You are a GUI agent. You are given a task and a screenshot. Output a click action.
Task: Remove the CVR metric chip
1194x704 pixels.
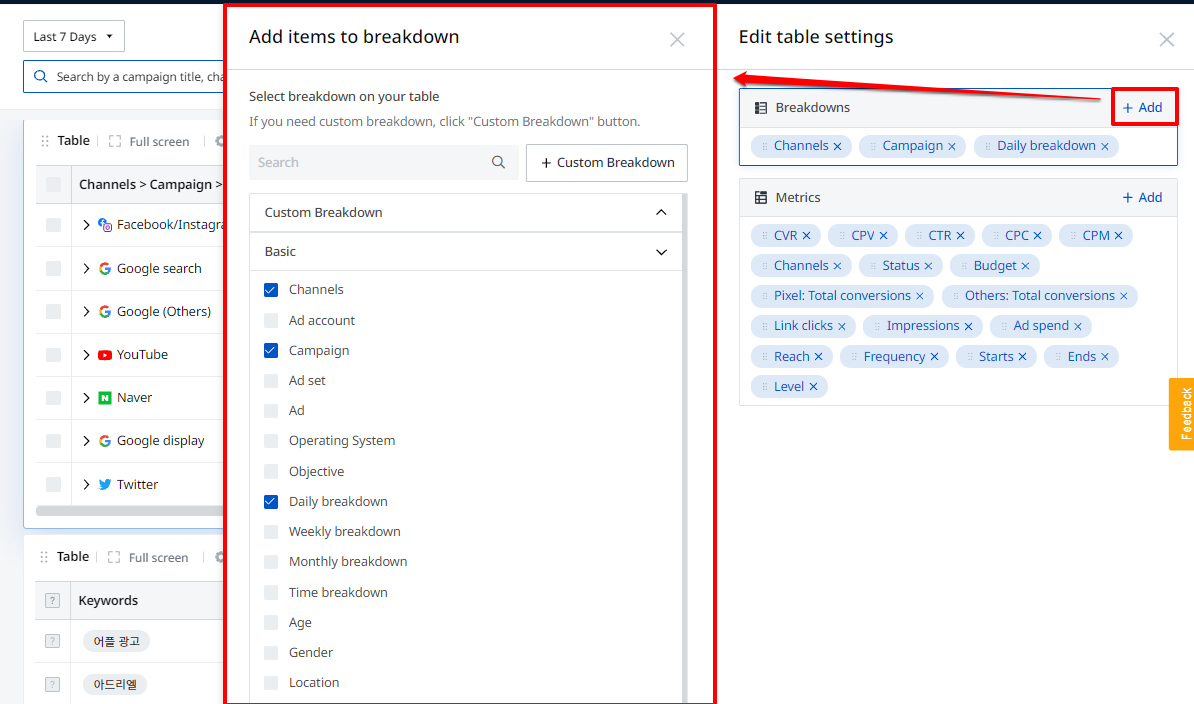[806, 236]
